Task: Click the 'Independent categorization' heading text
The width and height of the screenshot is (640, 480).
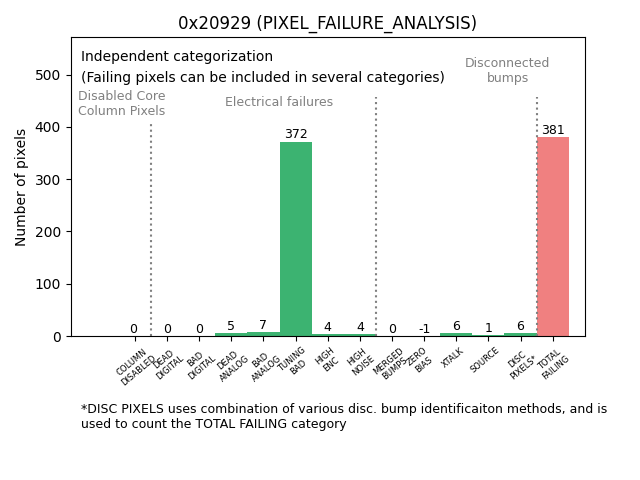Action: click(x=177, y=57)
